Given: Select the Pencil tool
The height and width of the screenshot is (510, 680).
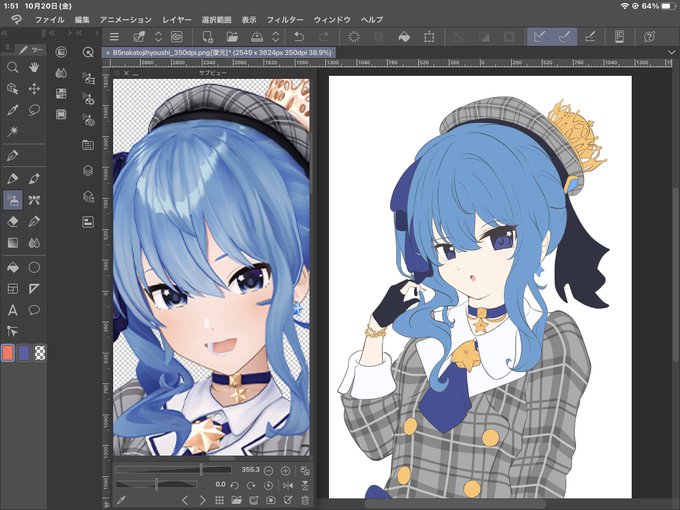Looking at the screenshot, I should [x=13, y=178].
